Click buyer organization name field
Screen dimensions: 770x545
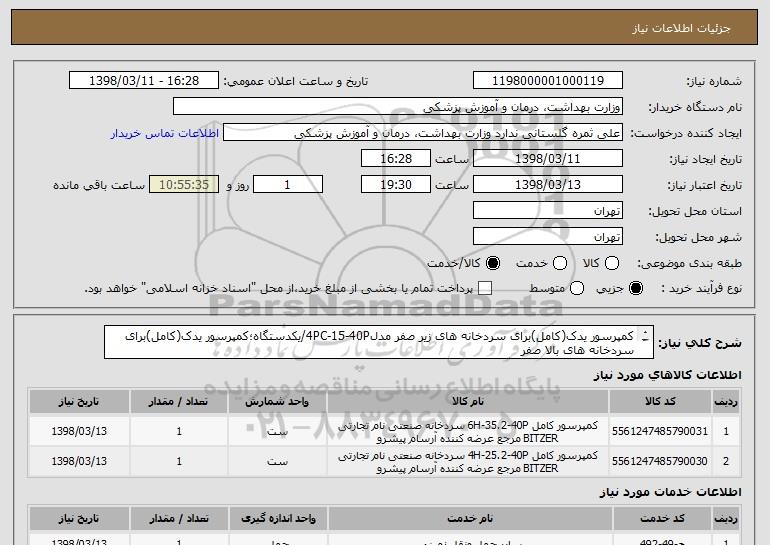pos(398,107)
